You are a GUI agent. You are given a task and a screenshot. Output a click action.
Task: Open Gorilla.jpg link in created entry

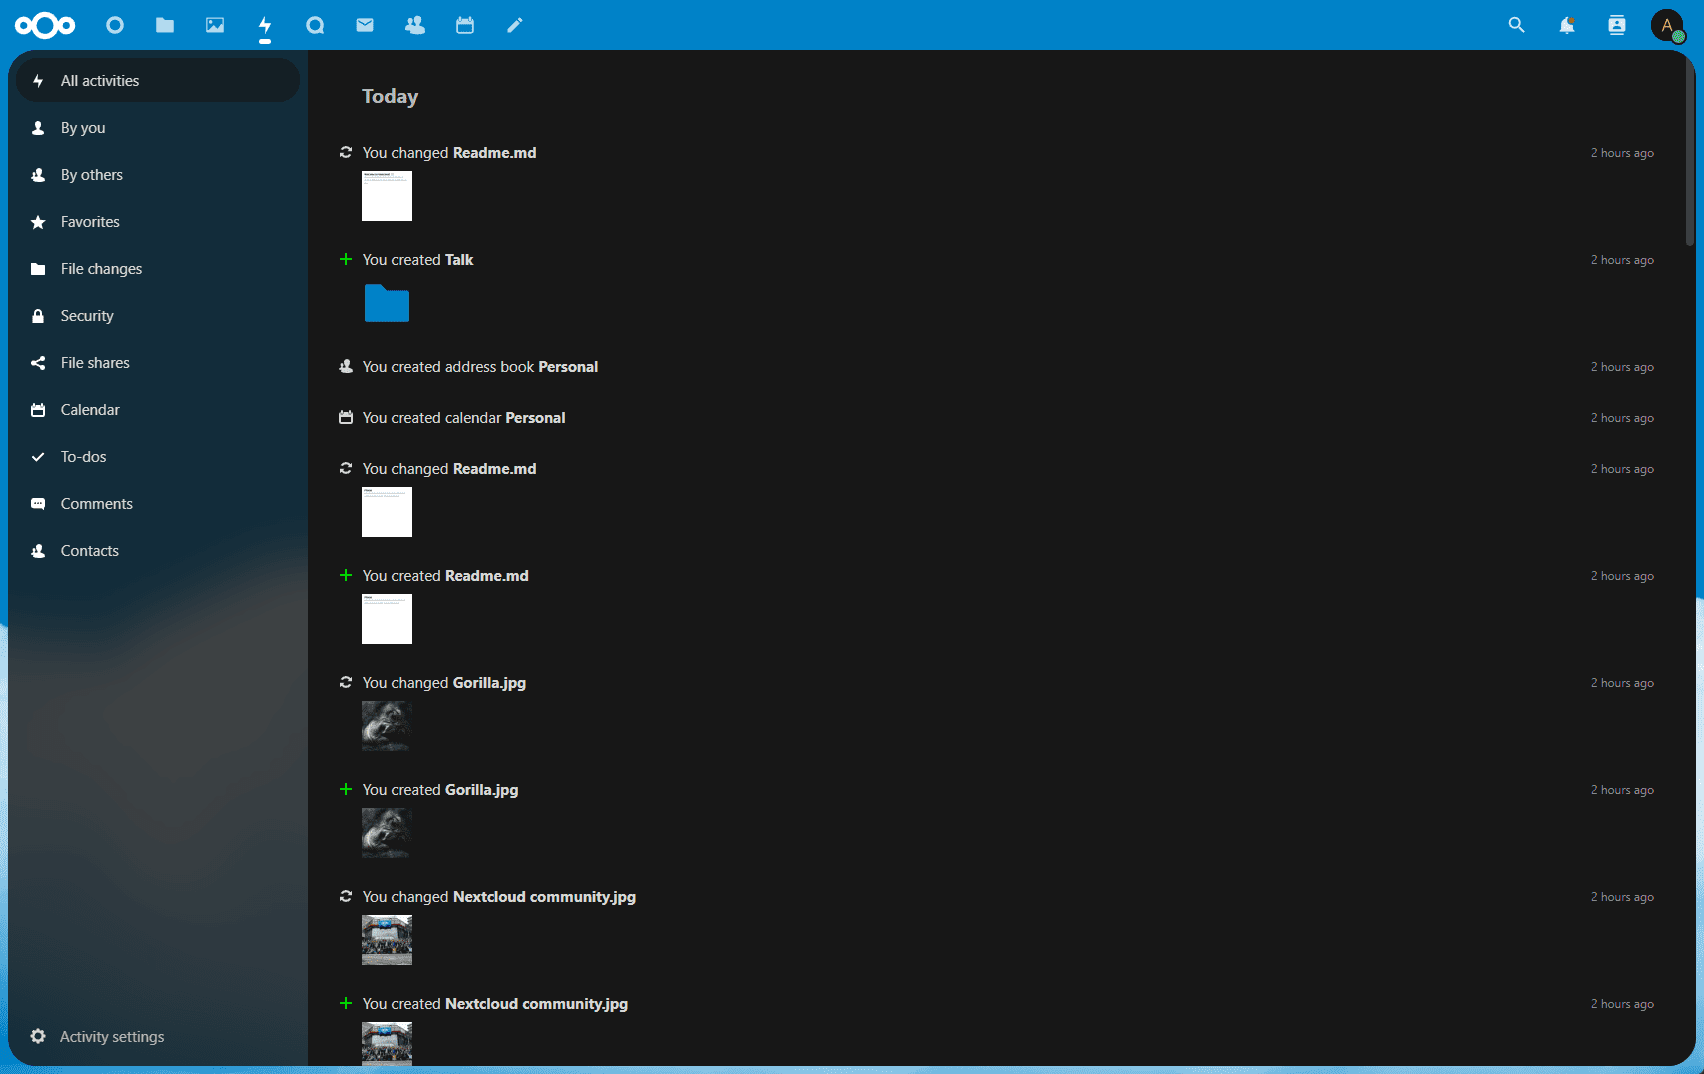[x=482, y=789]
